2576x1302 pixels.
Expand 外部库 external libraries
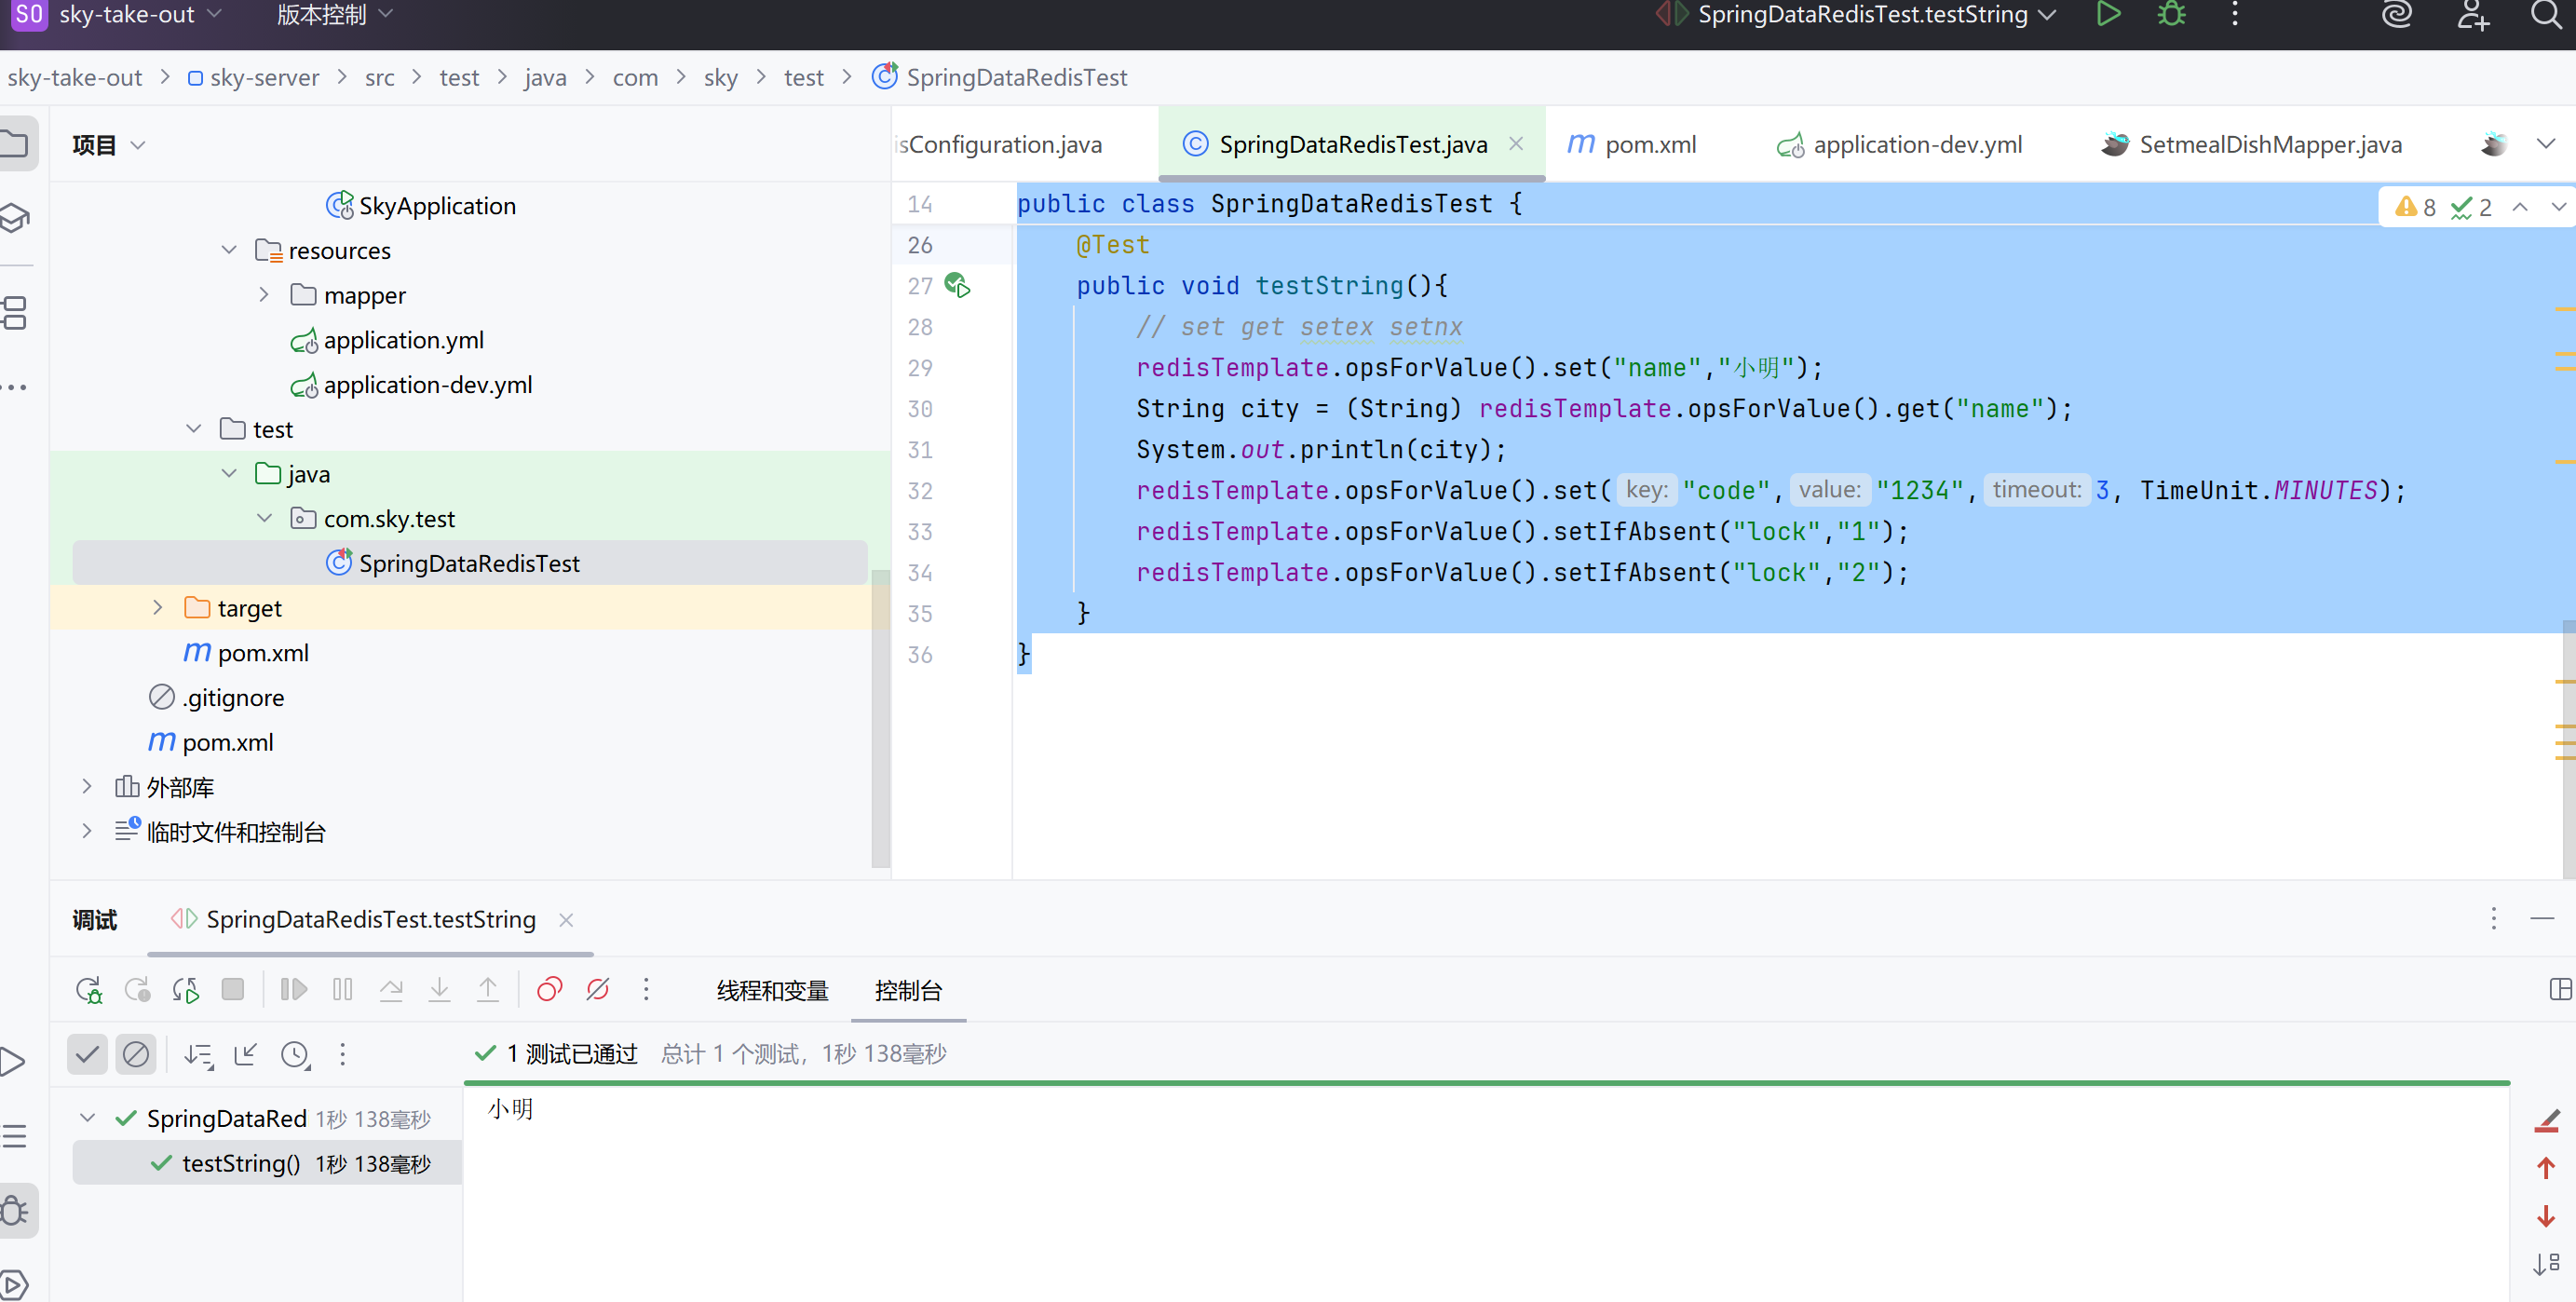click(x=87, y=787)
